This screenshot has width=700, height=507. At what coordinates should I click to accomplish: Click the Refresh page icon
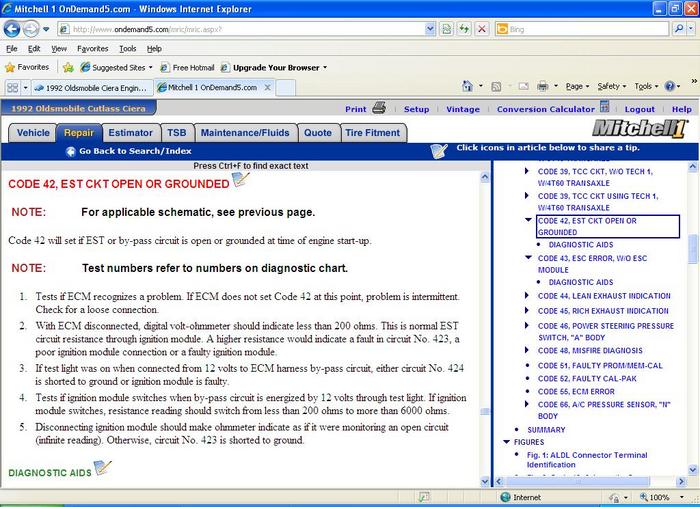coord(464,29)
